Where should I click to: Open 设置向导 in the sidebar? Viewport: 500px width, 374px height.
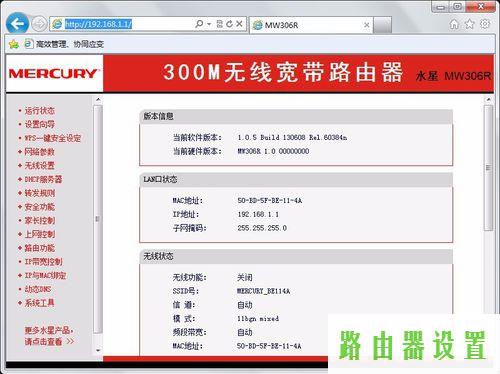pos(40,124)
